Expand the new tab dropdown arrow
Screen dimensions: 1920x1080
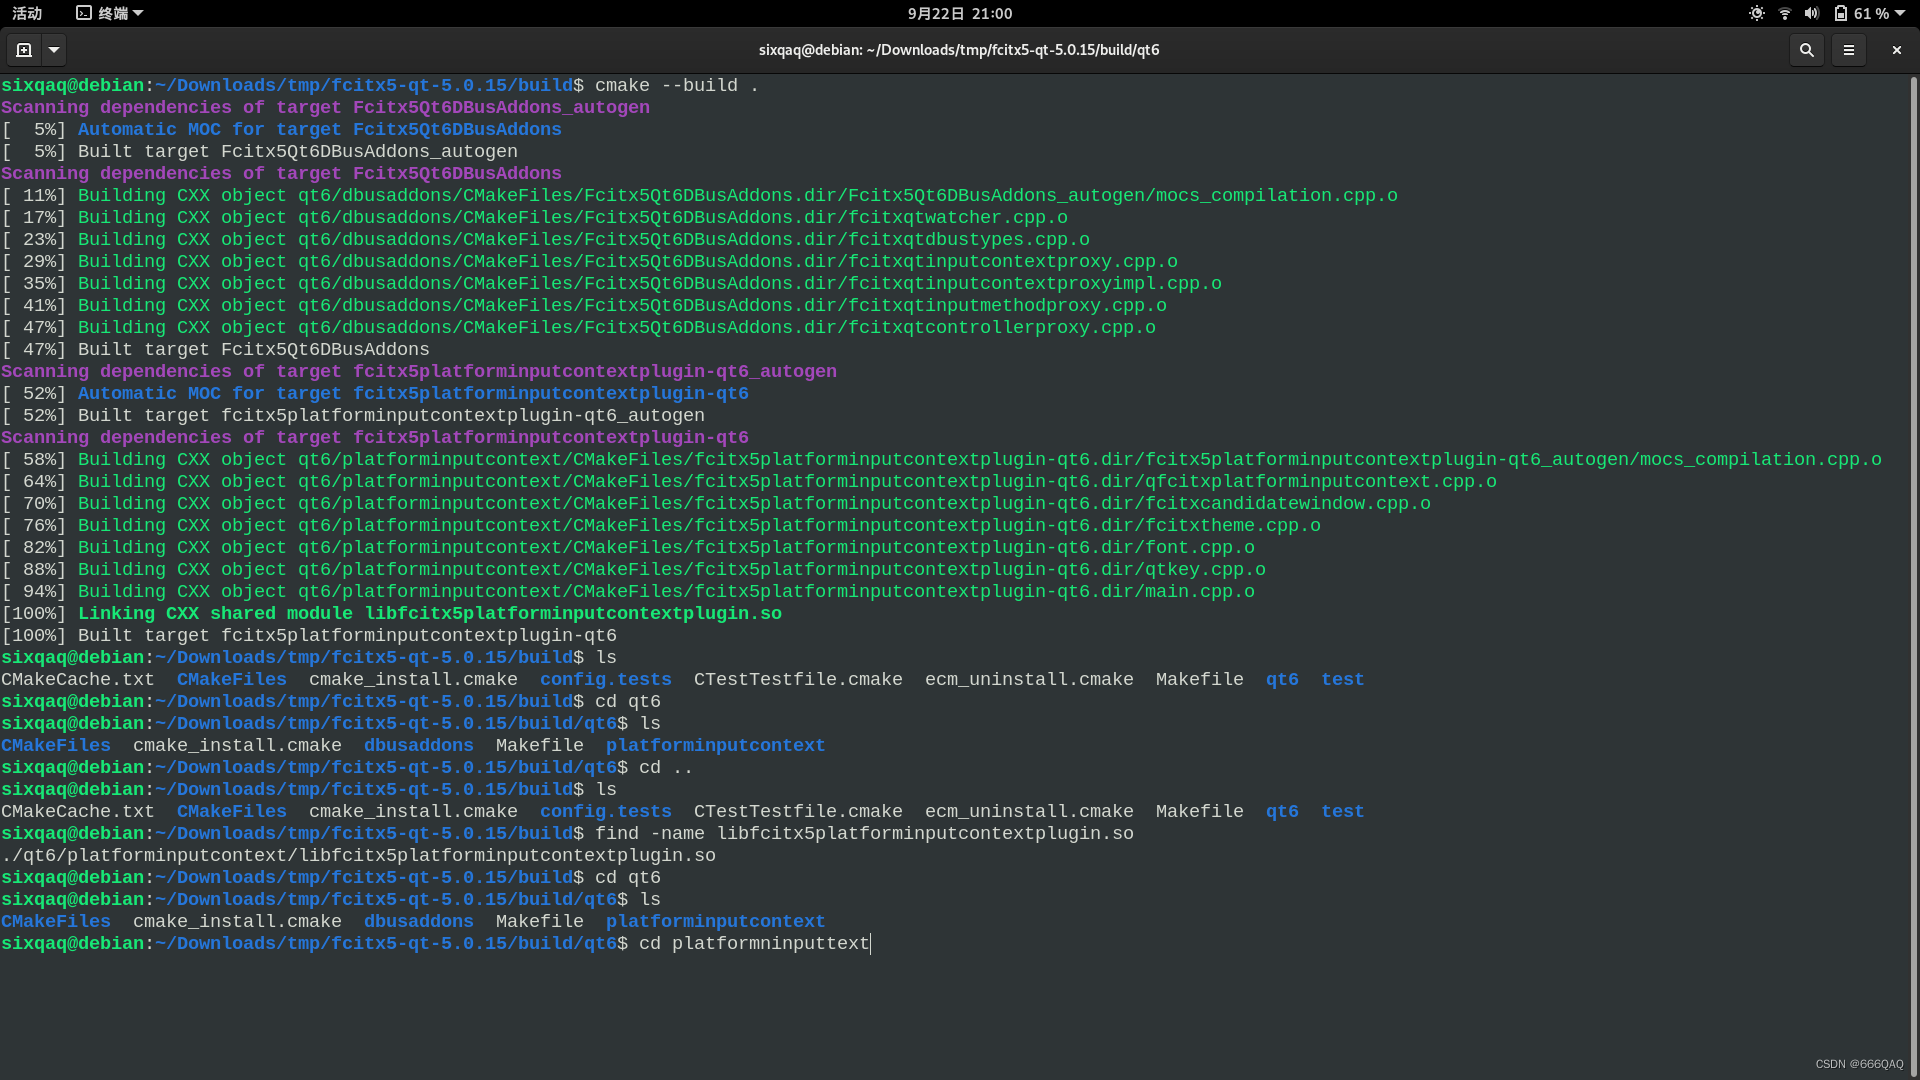[54, 50]
